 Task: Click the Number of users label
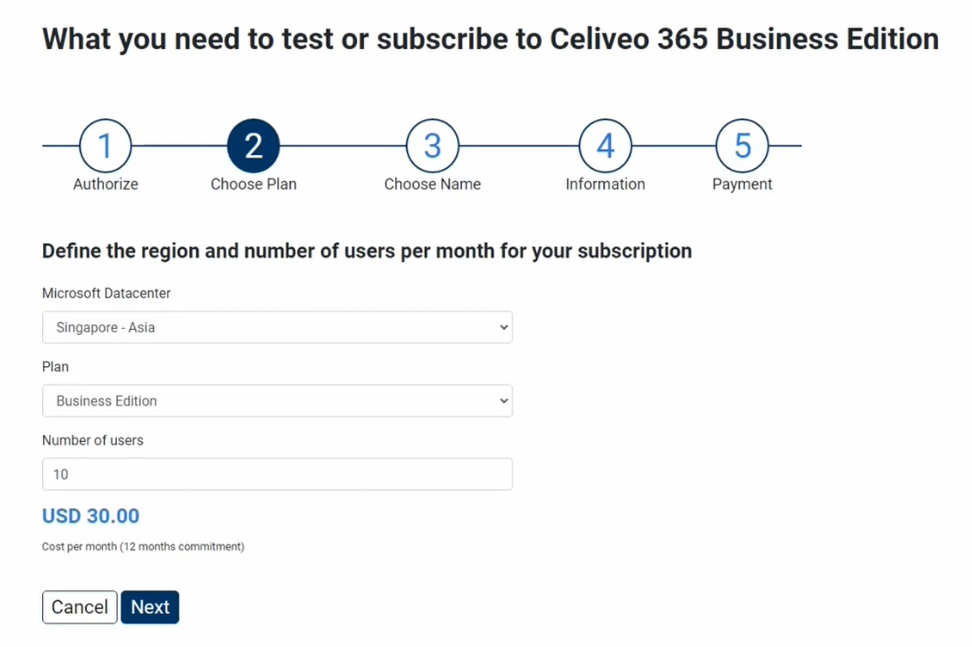92,440
